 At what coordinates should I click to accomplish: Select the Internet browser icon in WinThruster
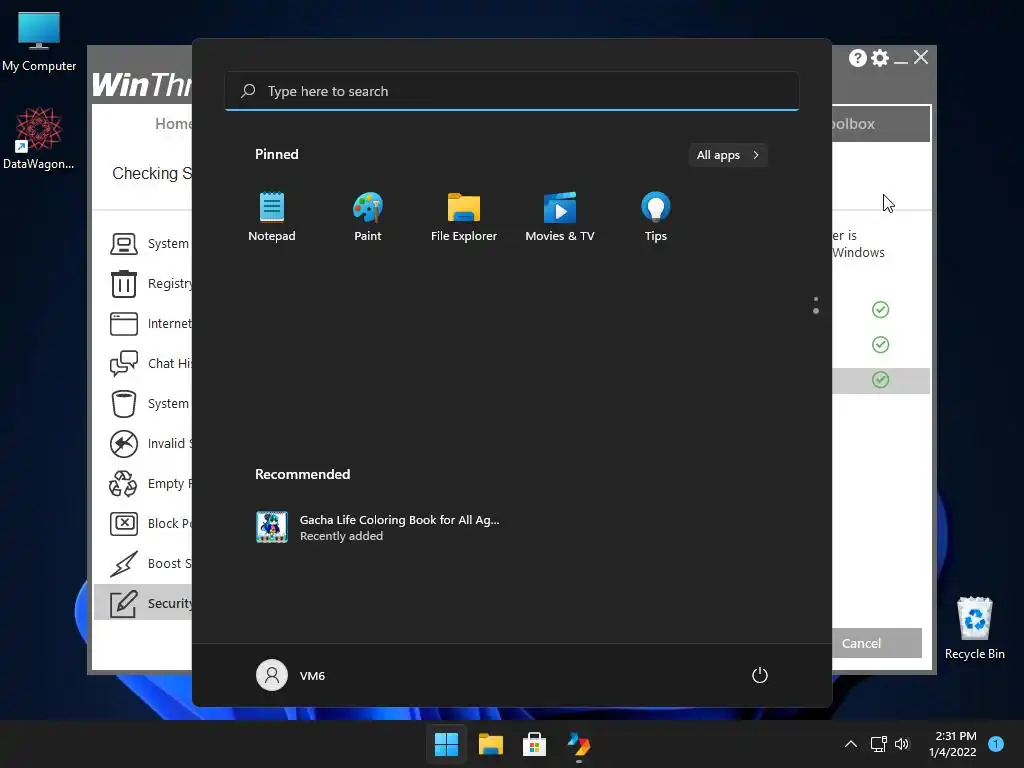pyautogui.click(x=123, y=324)
